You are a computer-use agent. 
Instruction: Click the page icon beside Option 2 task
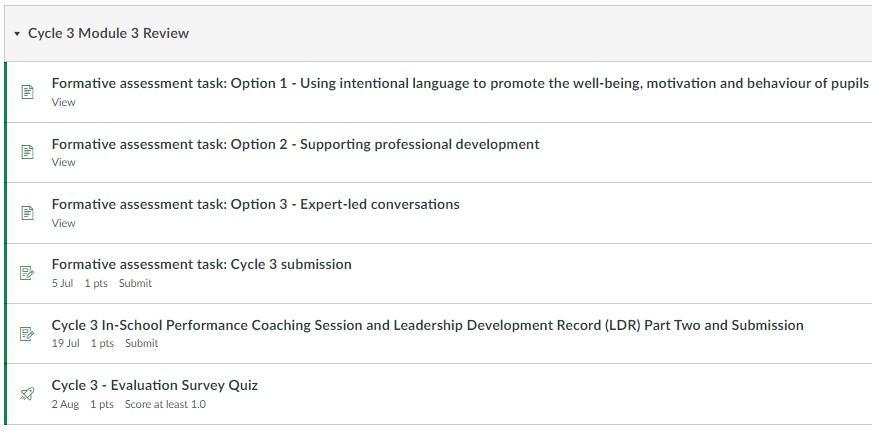(x=27, y=152)
